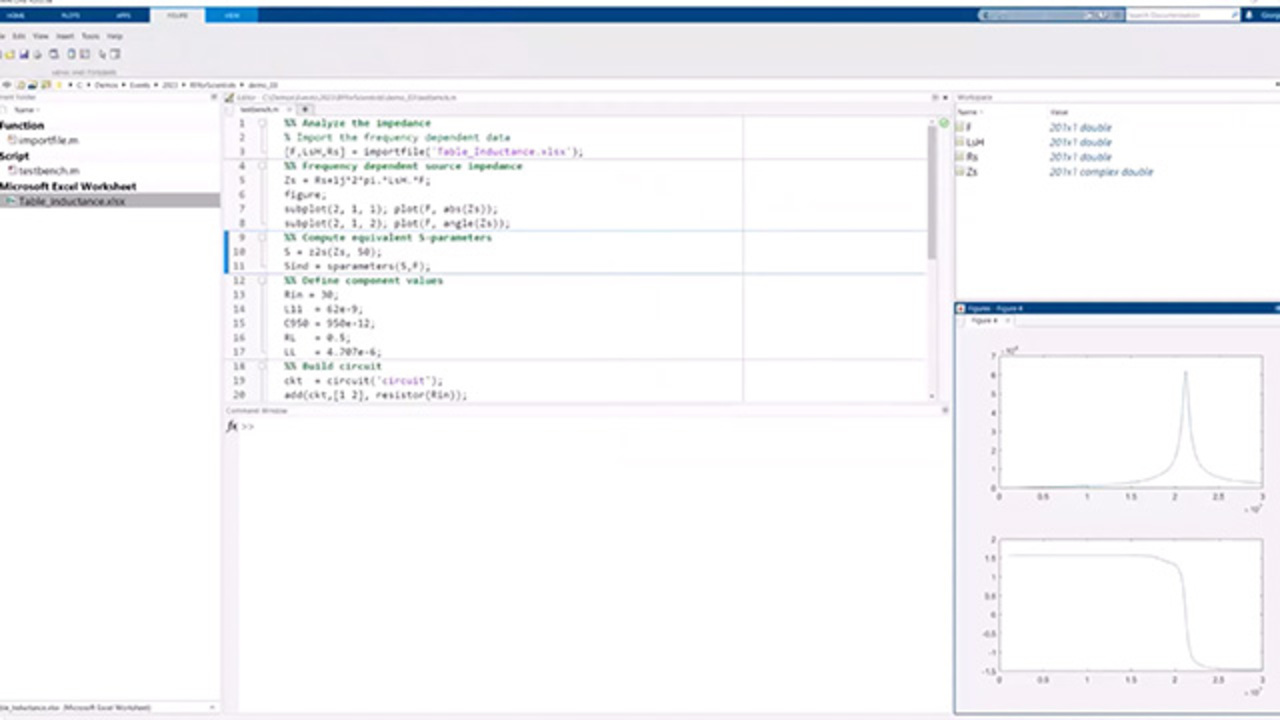Select importfile.m in the file list
Image resolution: width=1280 pixels, height=720 pixels.
pos(48,141)
